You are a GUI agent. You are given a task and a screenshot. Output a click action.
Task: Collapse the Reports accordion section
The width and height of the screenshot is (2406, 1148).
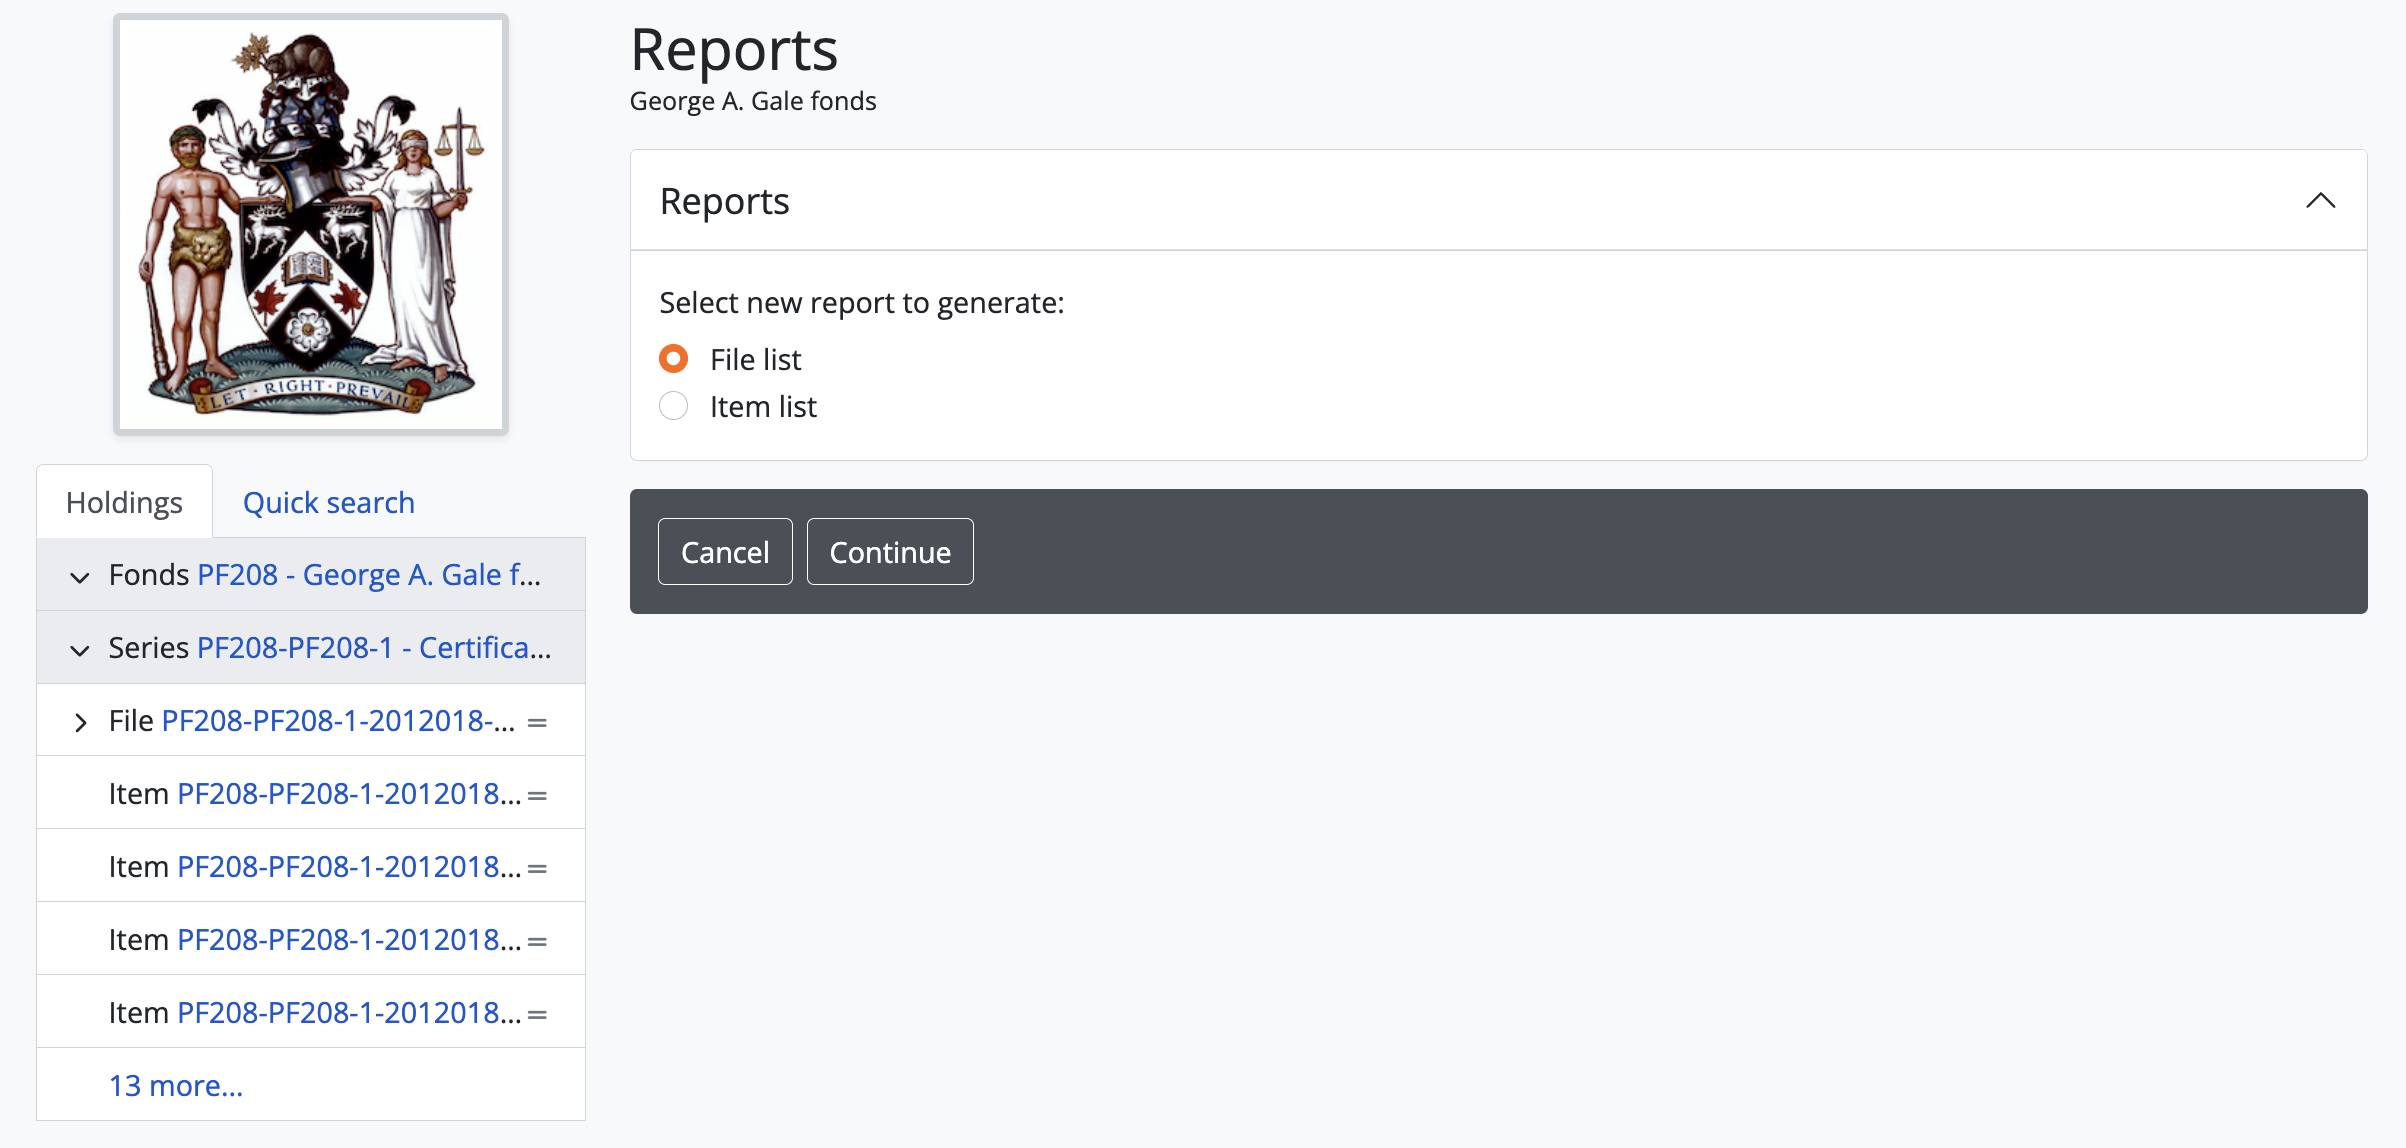(2320, 201)
